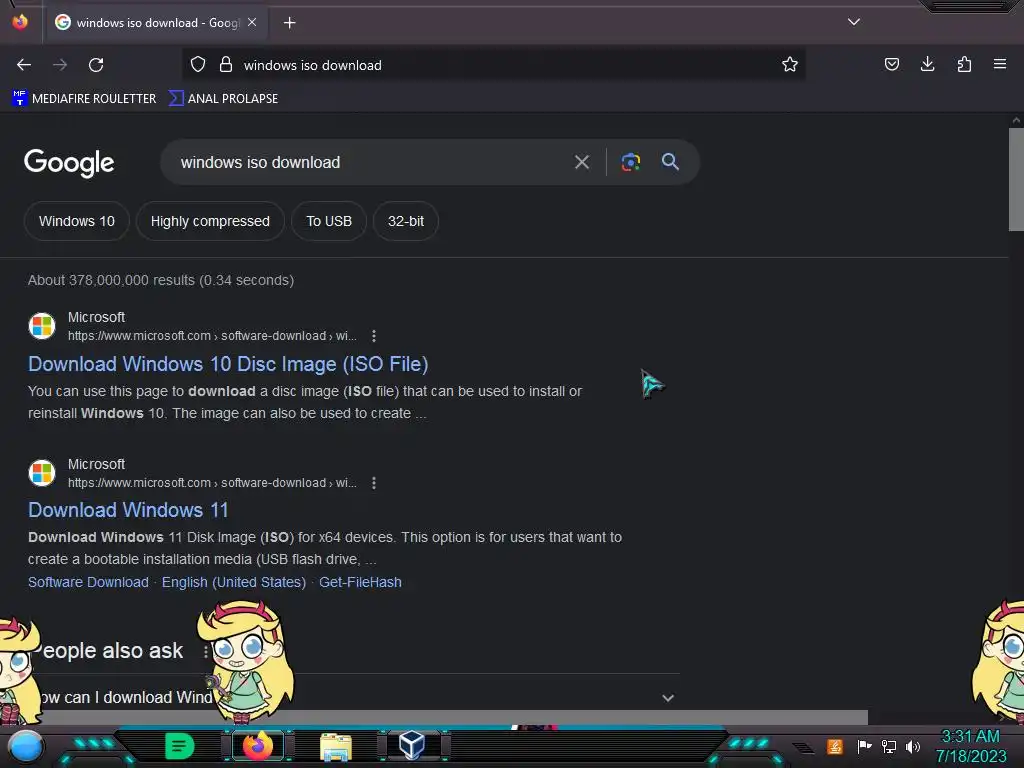Click the Microsoft favicon of the Windows 10 result

pyautogui.click(x=42, y=326)
